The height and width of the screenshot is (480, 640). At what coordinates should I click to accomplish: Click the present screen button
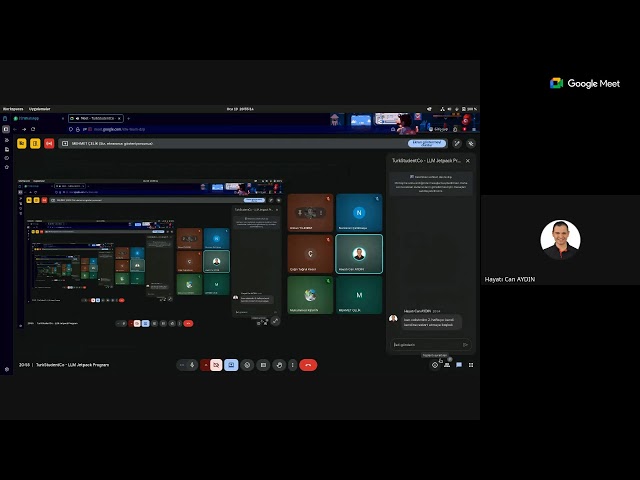pos(232,365)
